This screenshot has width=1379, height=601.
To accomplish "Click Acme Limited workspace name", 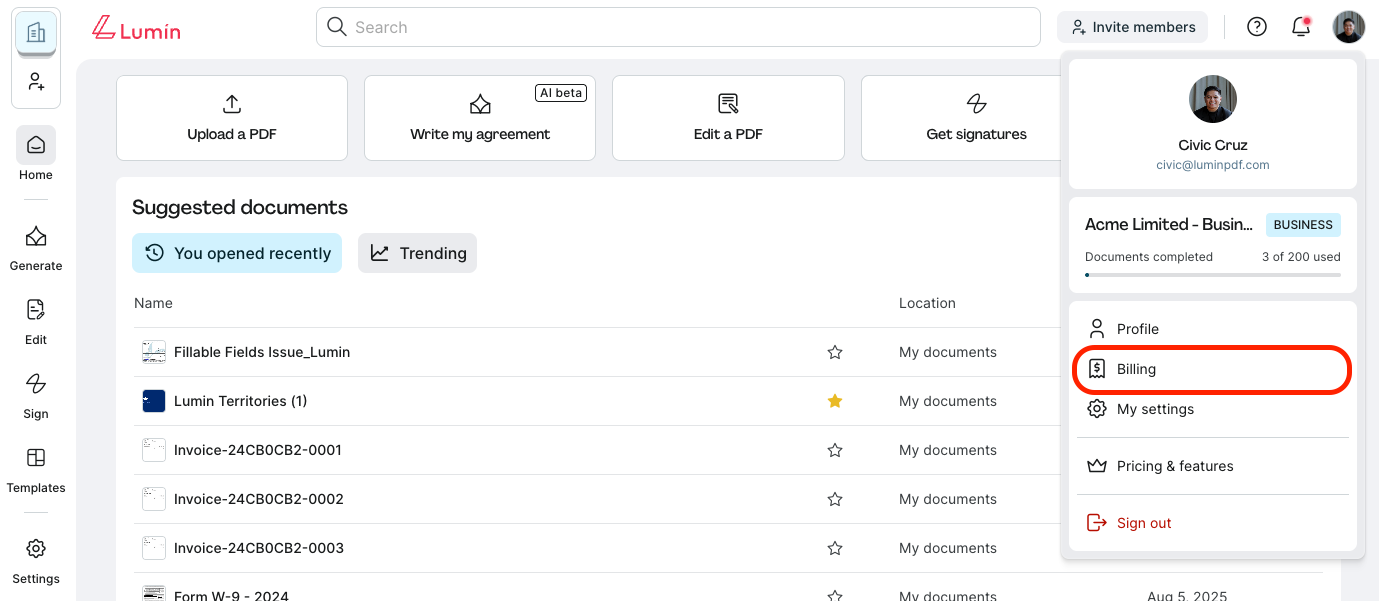I will (x=1169, y=225).
